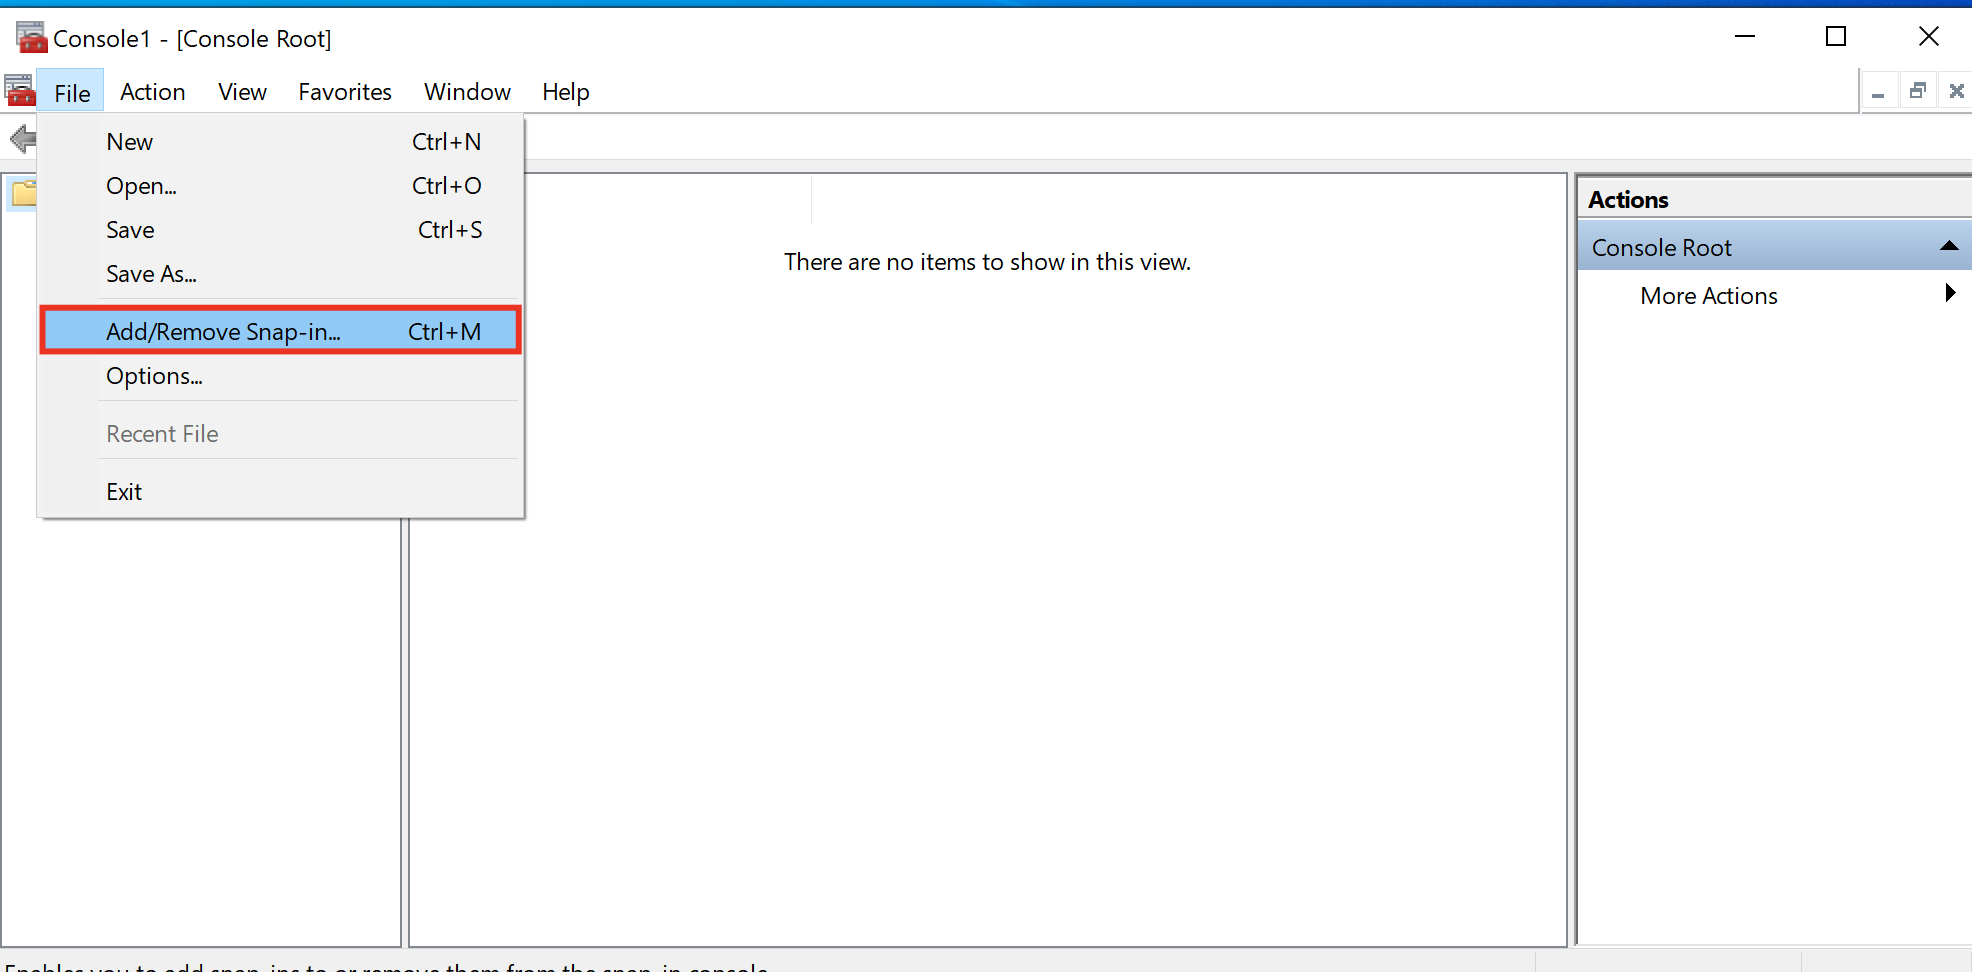The height and width of the screenshot is (972, 1972).
Task: Open the Action menu
Action: [152, 92]
